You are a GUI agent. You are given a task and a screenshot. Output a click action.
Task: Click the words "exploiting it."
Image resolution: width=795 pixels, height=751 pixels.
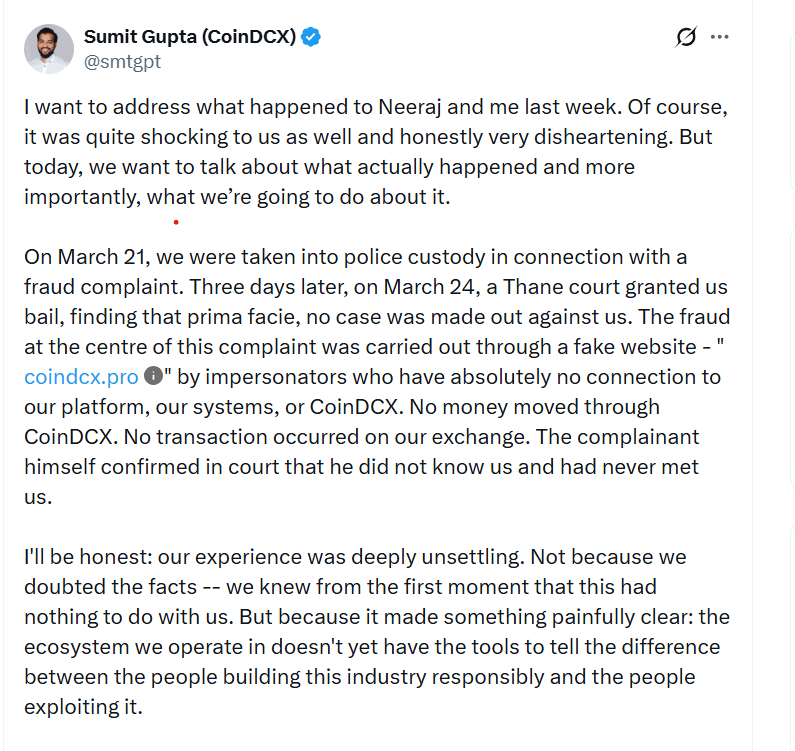click(82, 708)
